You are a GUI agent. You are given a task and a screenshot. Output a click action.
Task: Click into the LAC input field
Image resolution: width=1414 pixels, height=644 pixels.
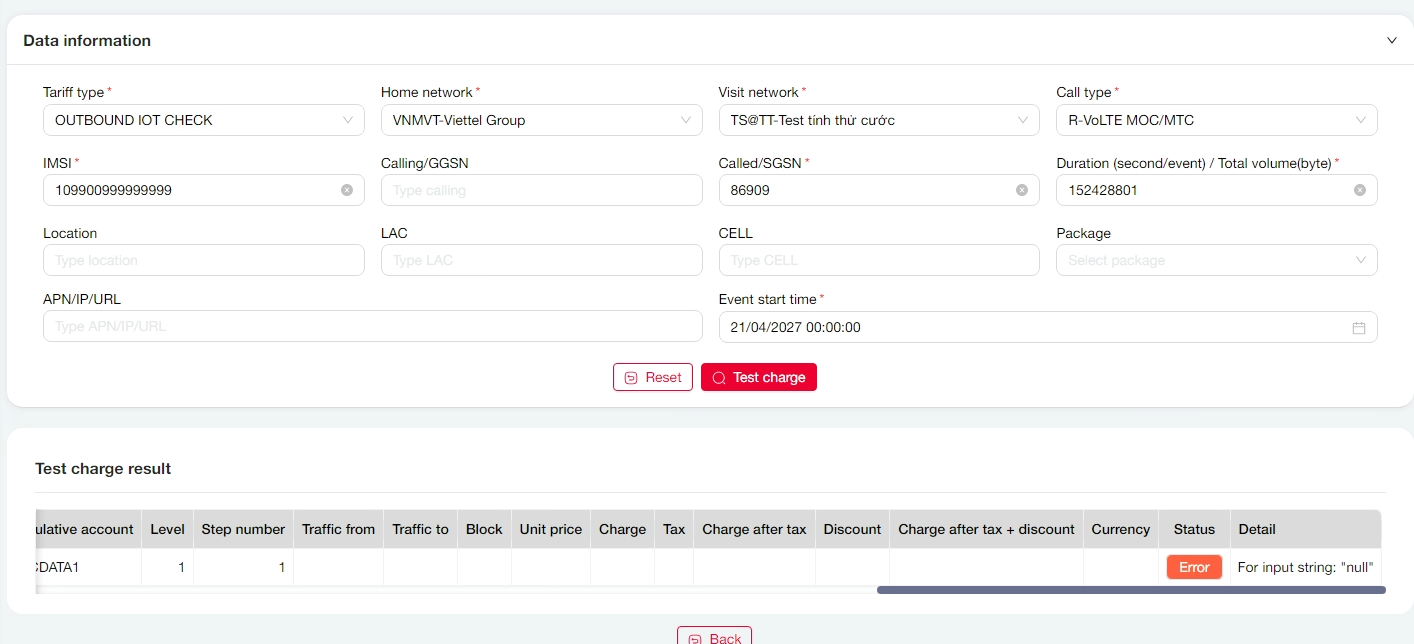click(x=541, y=260)
